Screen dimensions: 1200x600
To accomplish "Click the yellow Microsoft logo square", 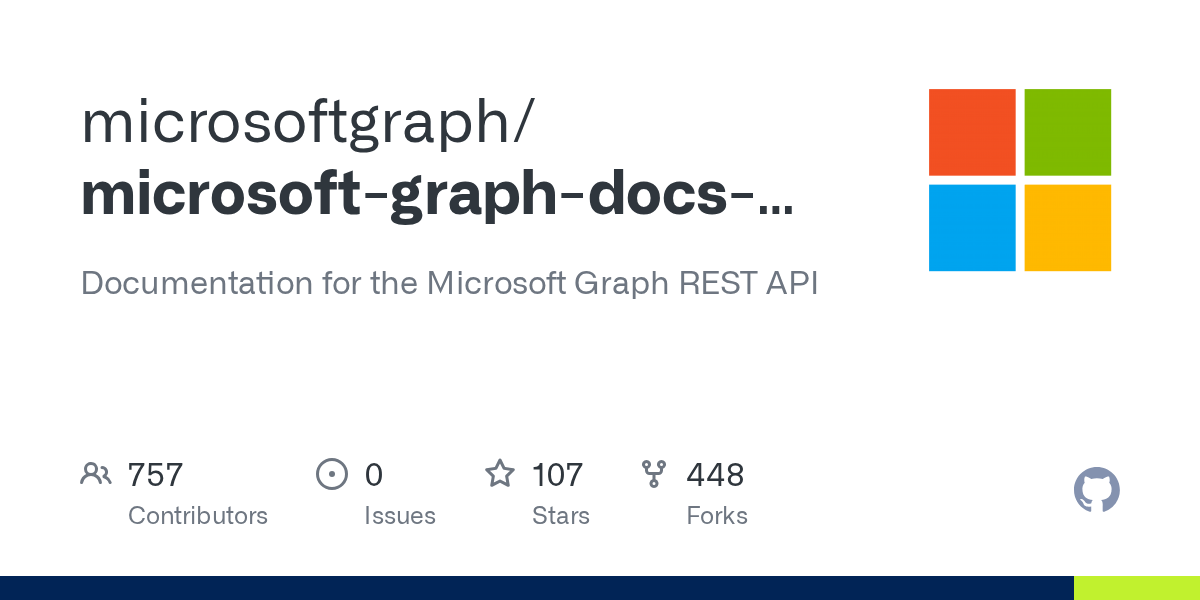I will pos(1068,228).
